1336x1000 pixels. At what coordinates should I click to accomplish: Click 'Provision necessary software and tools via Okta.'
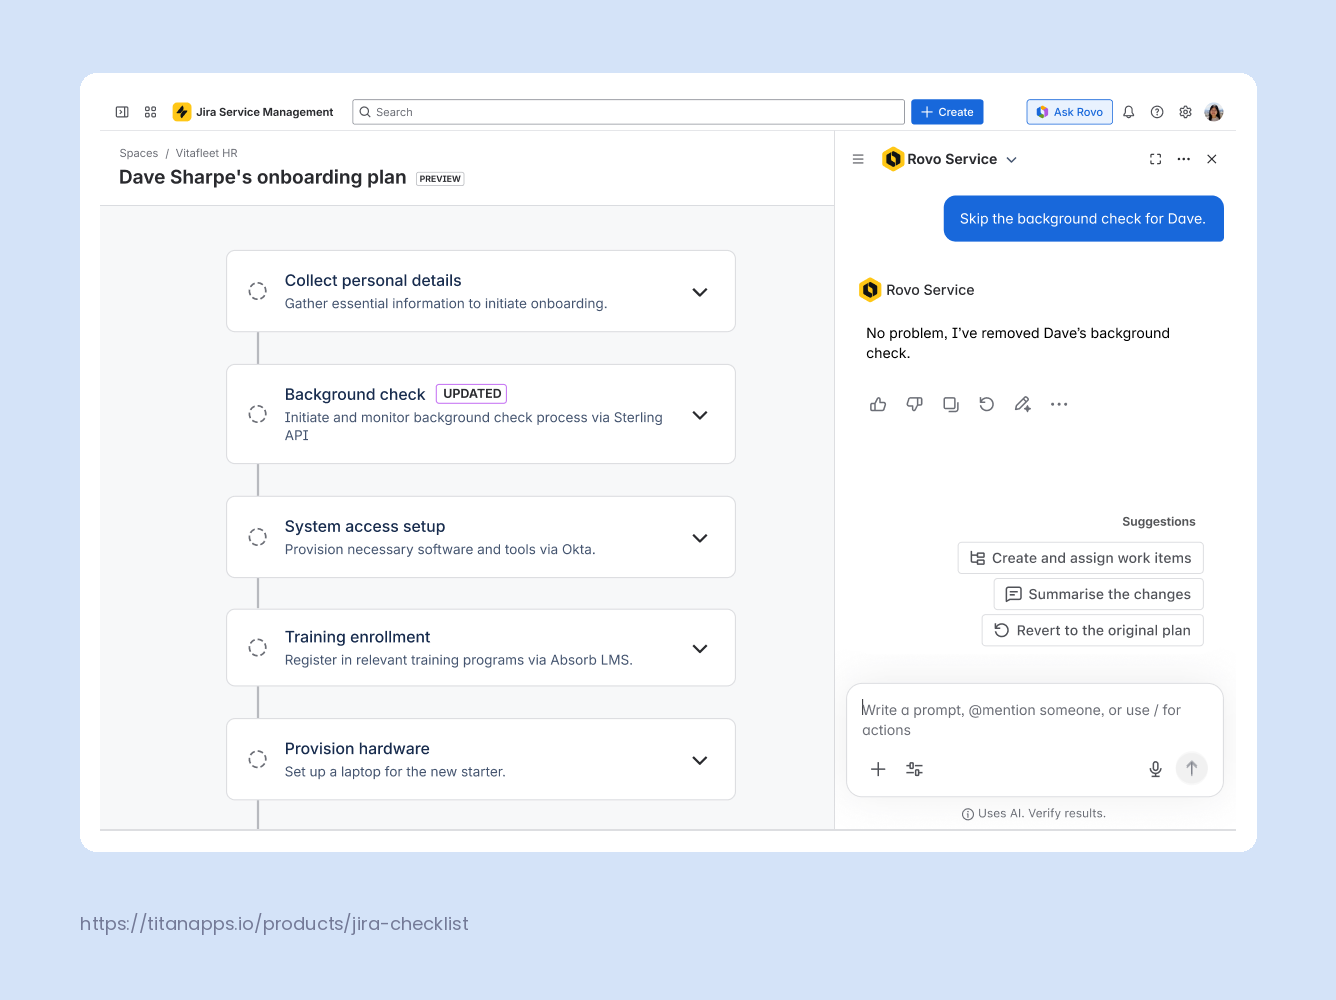coord(440,550)
